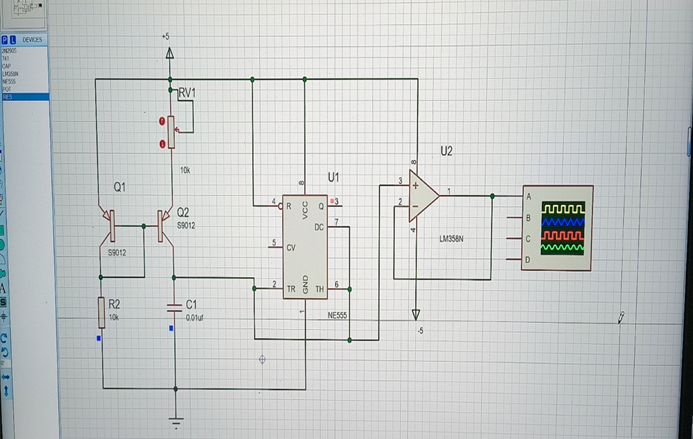The image size is (693, 439).
Task: Click the lower red RV1 adjustment button
Action: 162,144
